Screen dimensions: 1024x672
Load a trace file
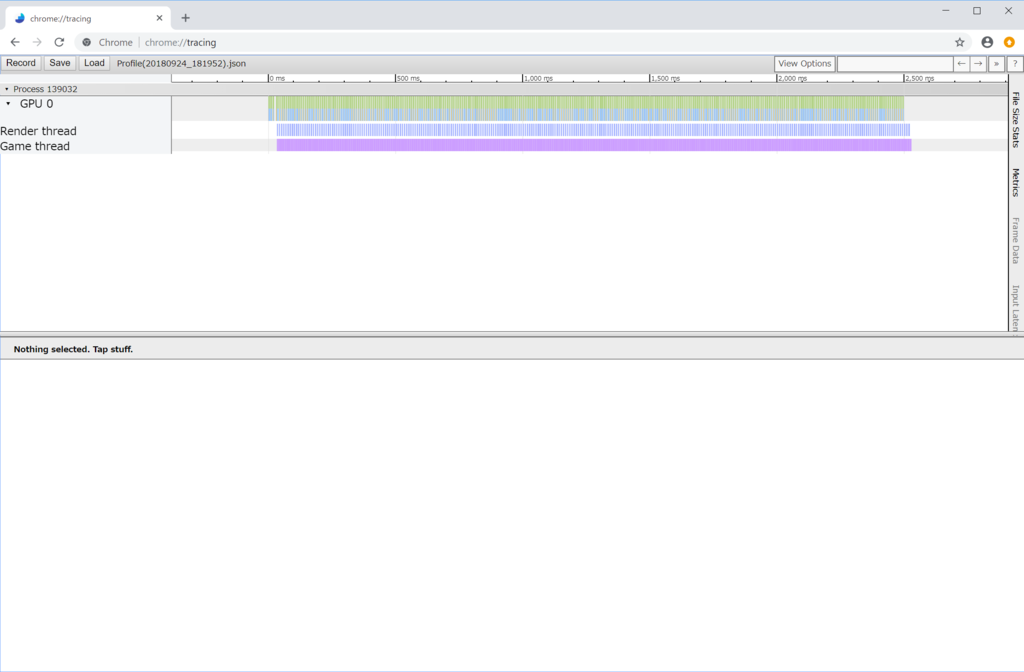point(94,63)
